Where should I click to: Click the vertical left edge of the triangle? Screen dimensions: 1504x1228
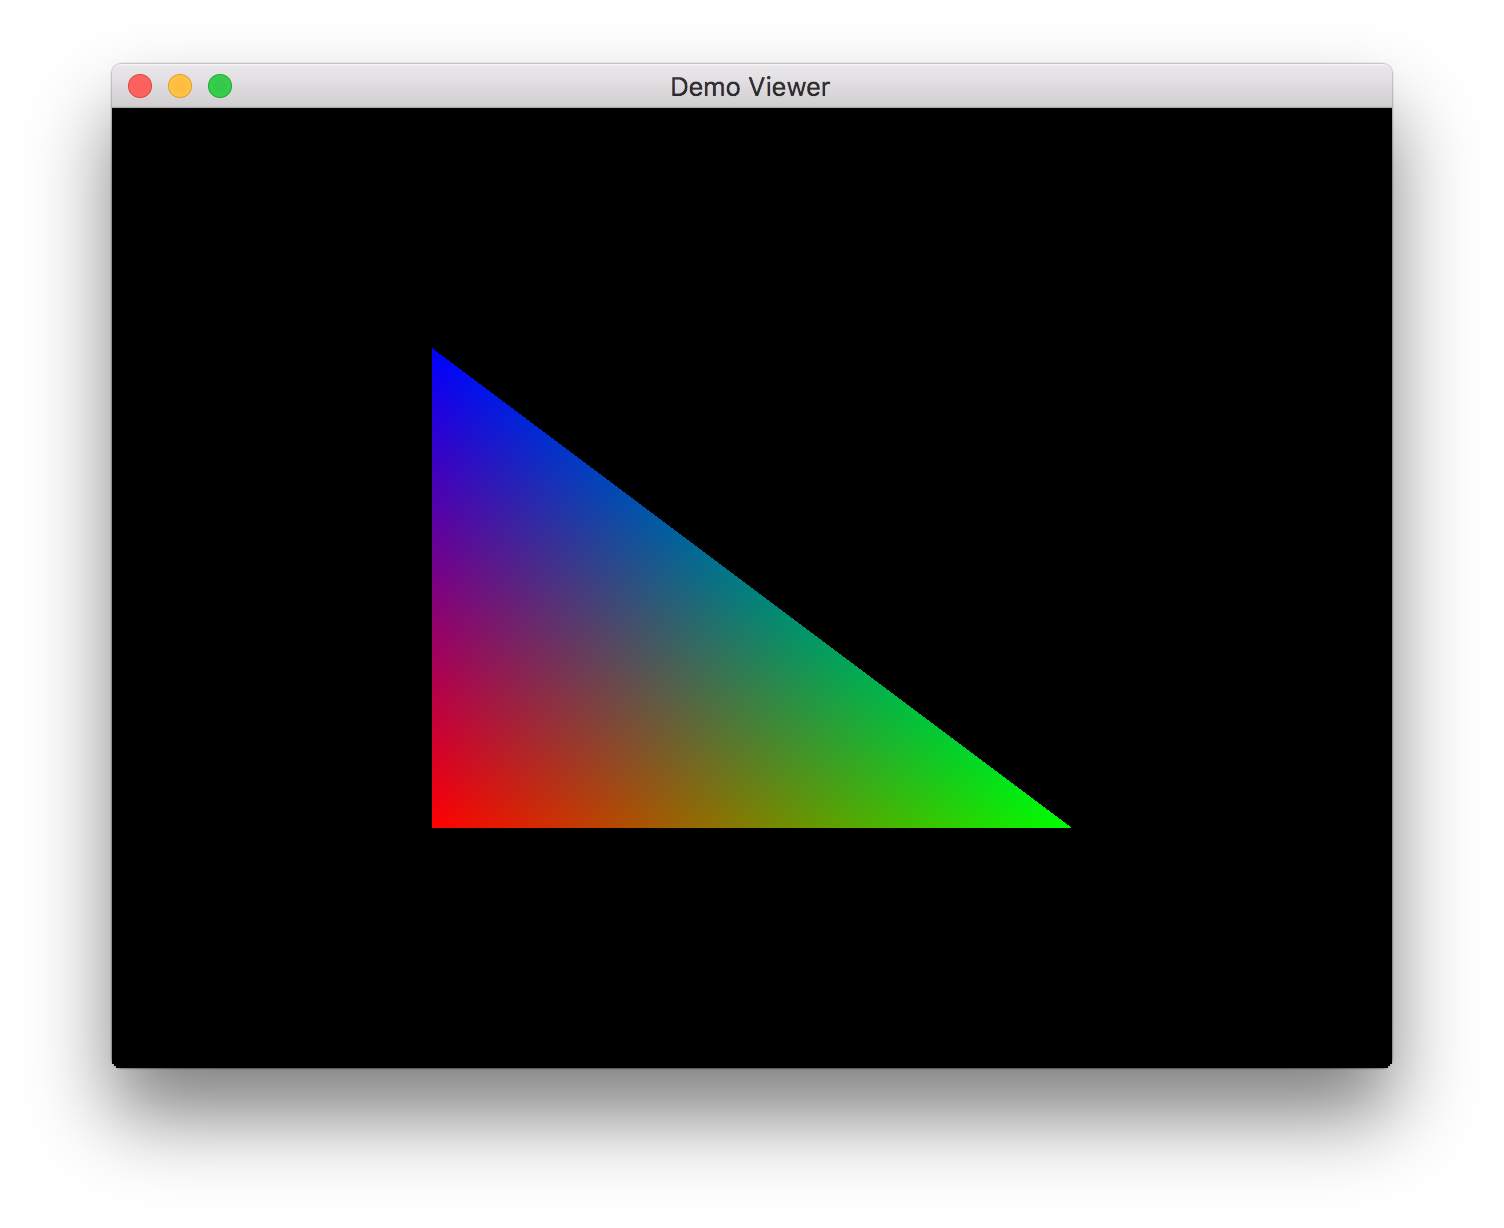click(433, 600)
